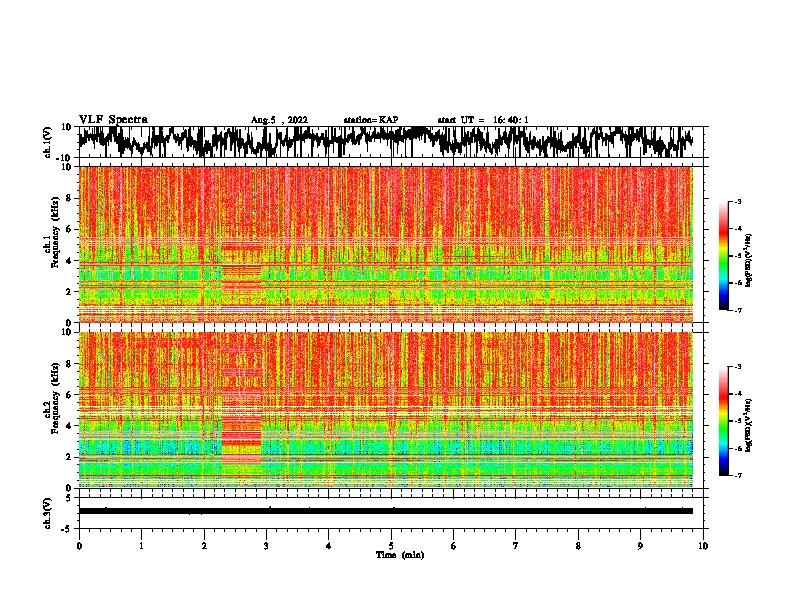Click time axis tick label "2"
Viewport: 792px width, 612px height.
coord(204,546)
